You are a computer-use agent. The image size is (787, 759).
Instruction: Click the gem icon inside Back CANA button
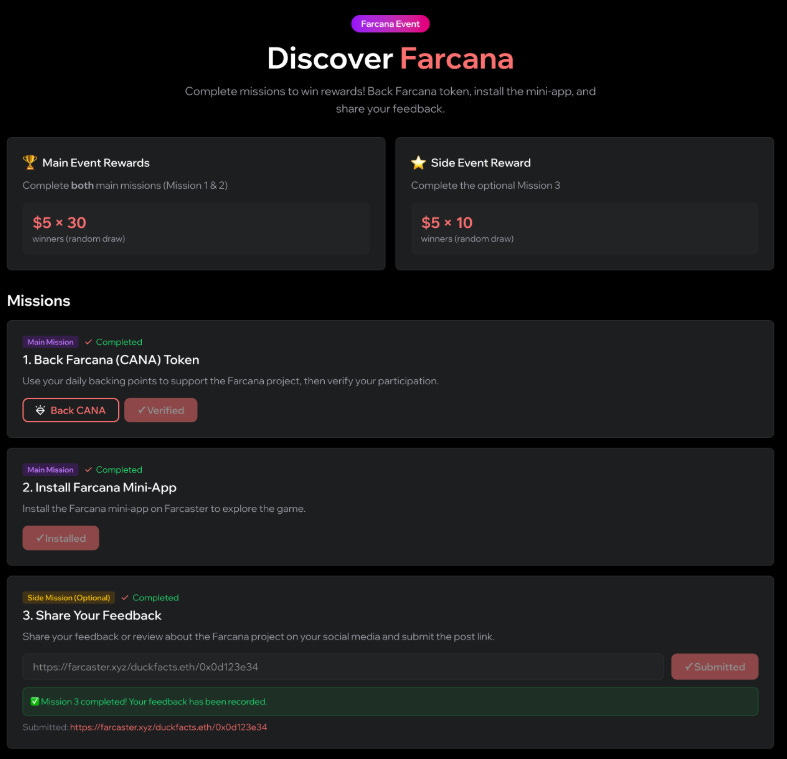[x=40, y=410]
